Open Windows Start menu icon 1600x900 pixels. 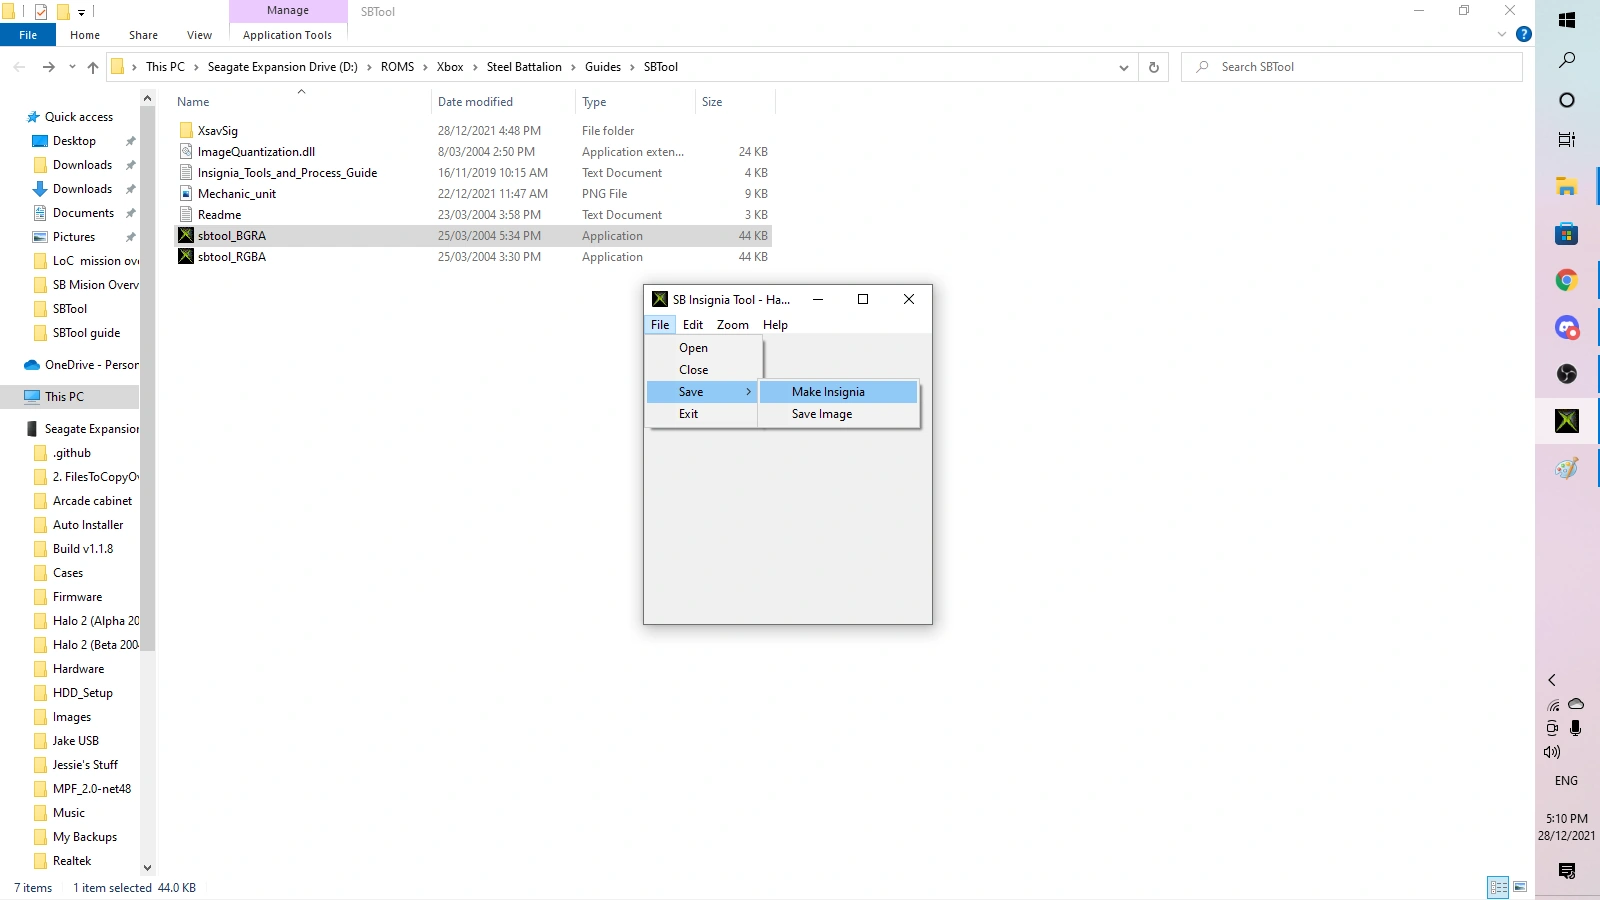coord(1567,20)
